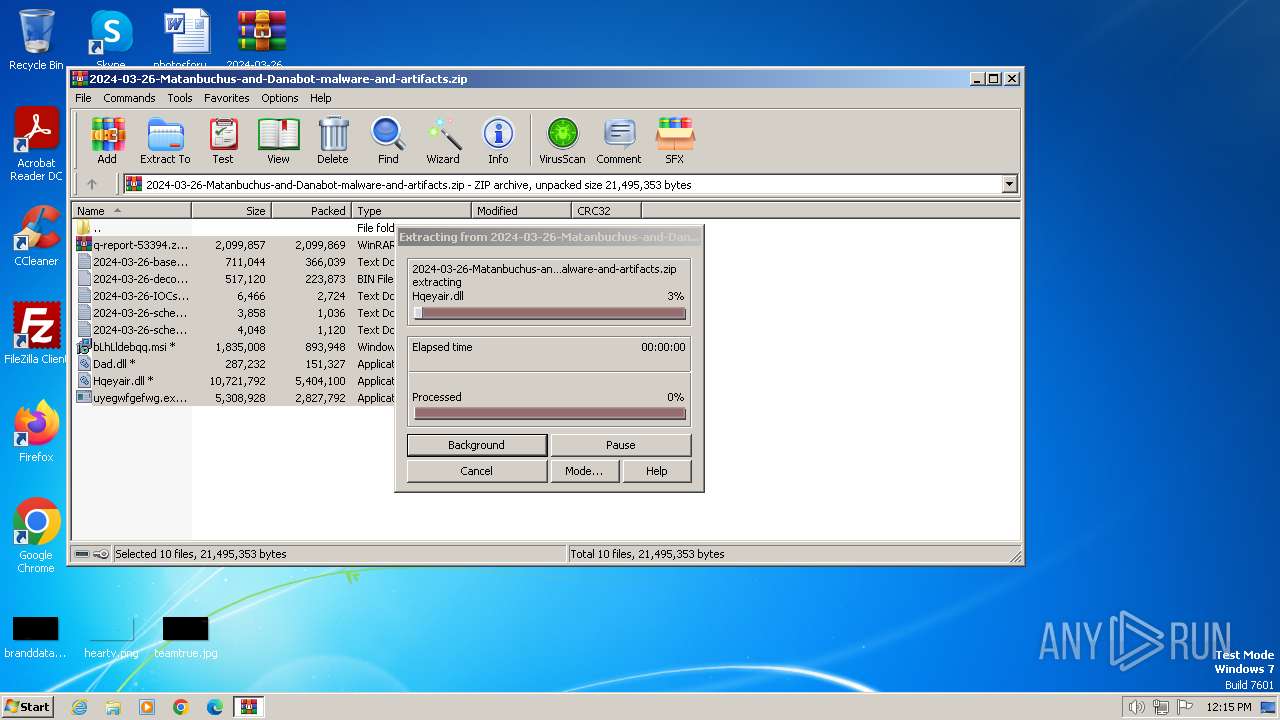Screen dimensions: 1280x720
Task: Sort by Modified column header
Action: (521, 211)
